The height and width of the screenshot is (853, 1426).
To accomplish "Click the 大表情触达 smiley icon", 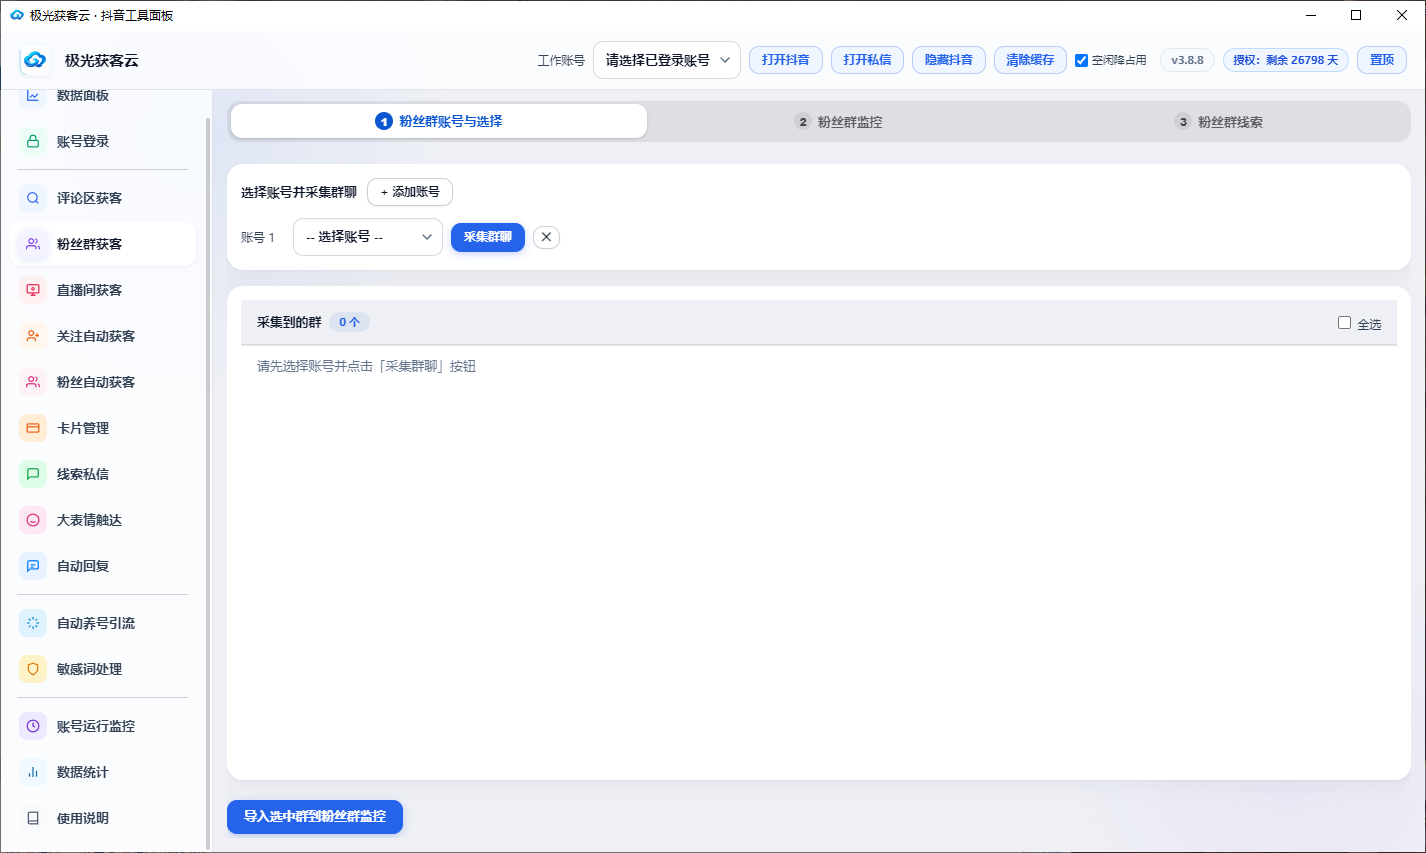I will [33, 520].
